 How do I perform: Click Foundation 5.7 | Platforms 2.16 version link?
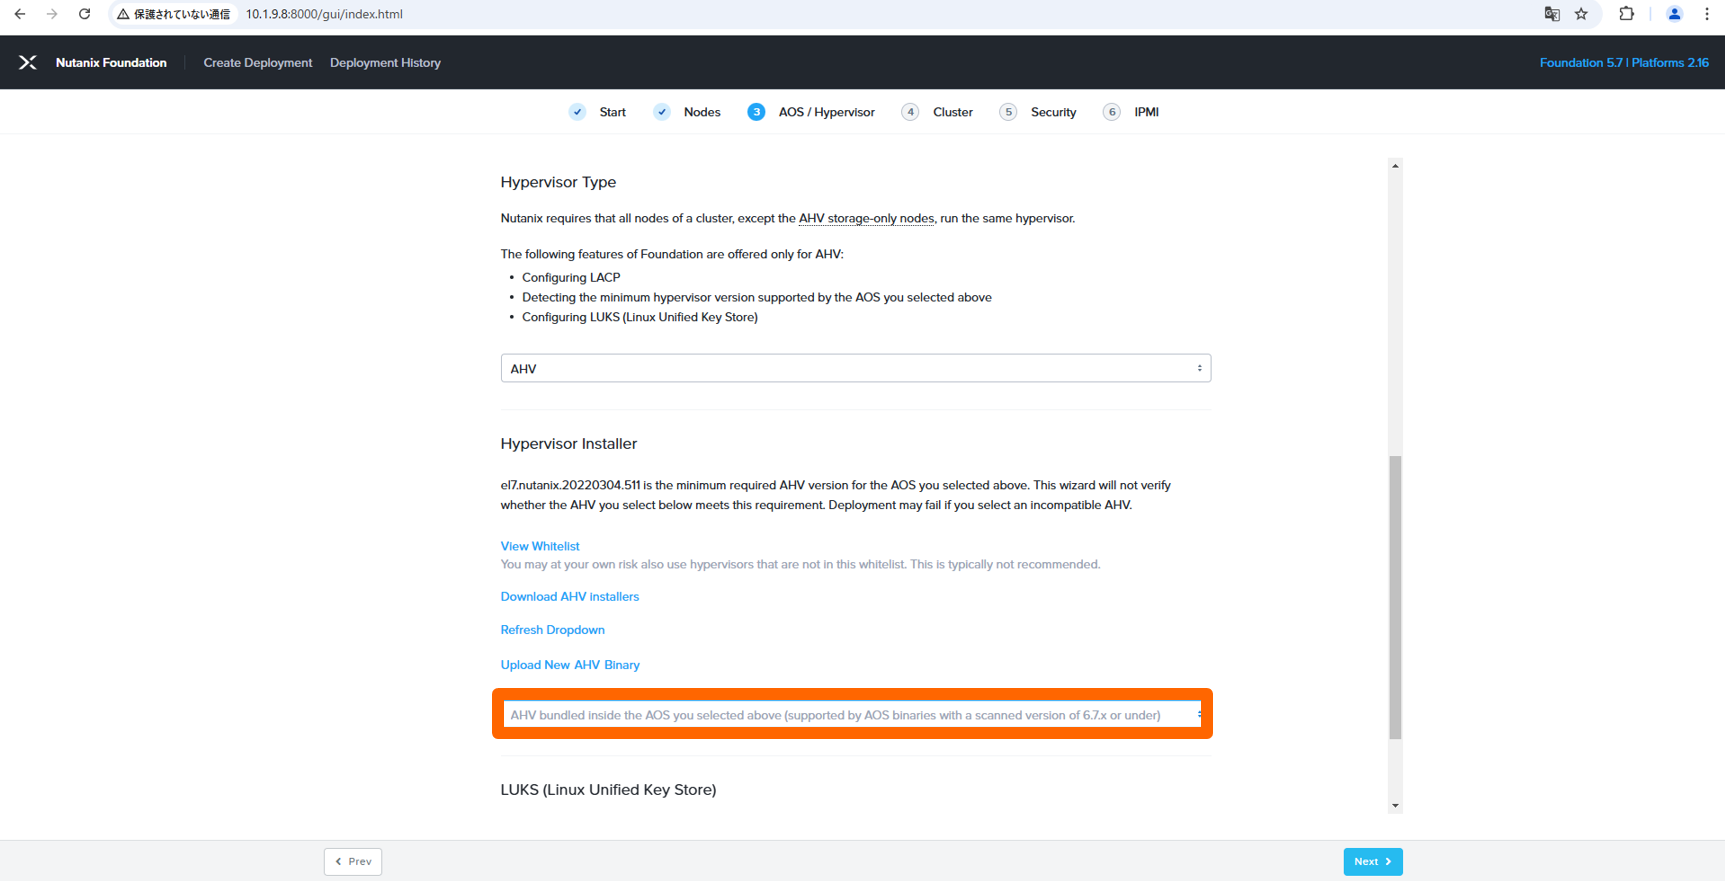(x=1624, y=62)
